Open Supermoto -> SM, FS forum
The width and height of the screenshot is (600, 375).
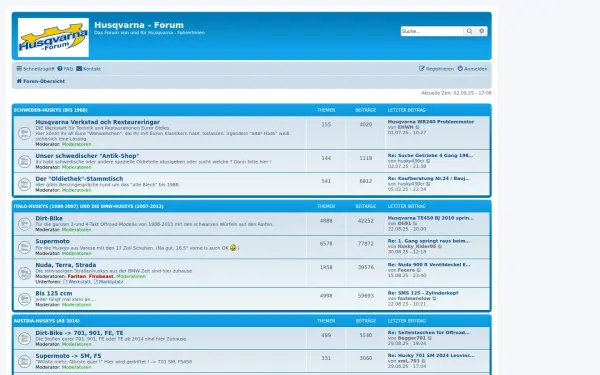[x=68, y=356]
